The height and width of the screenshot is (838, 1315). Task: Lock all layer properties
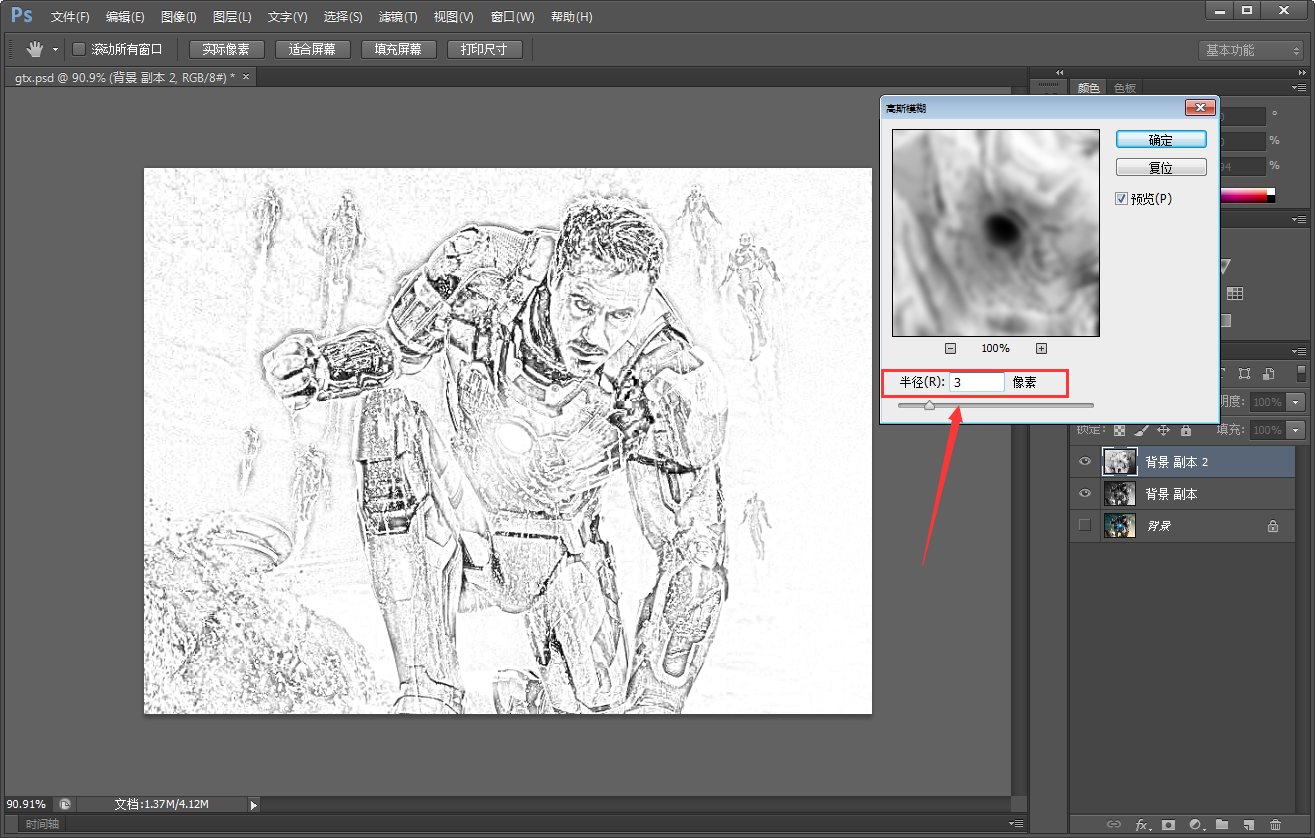(1186, 430)
